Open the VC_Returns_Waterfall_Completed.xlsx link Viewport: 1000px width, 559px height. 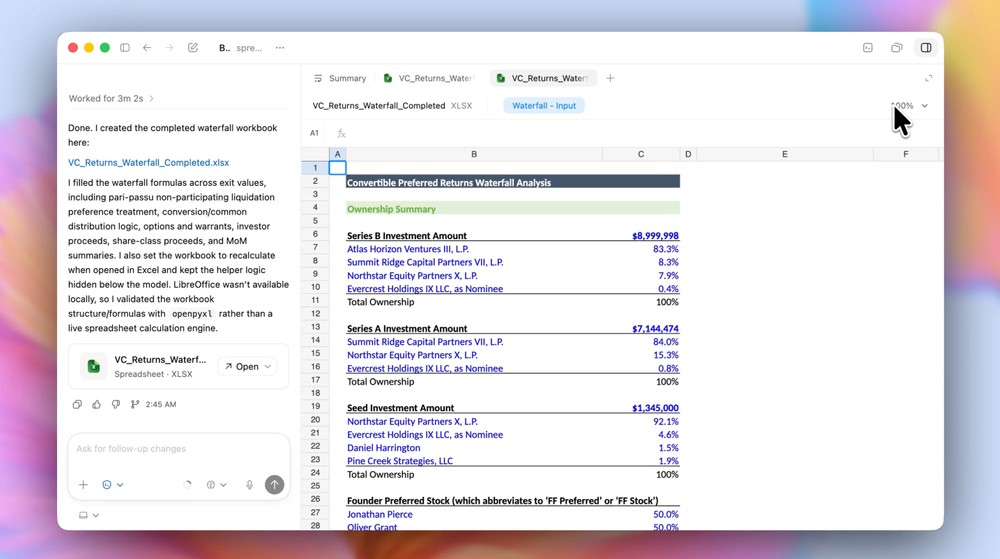coord(148,162)
